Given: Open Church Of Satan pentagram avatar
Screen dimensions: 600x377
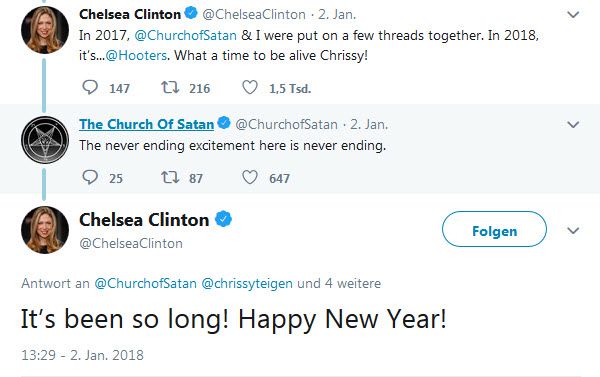Looking at the screenshot, I should (45, 140).
